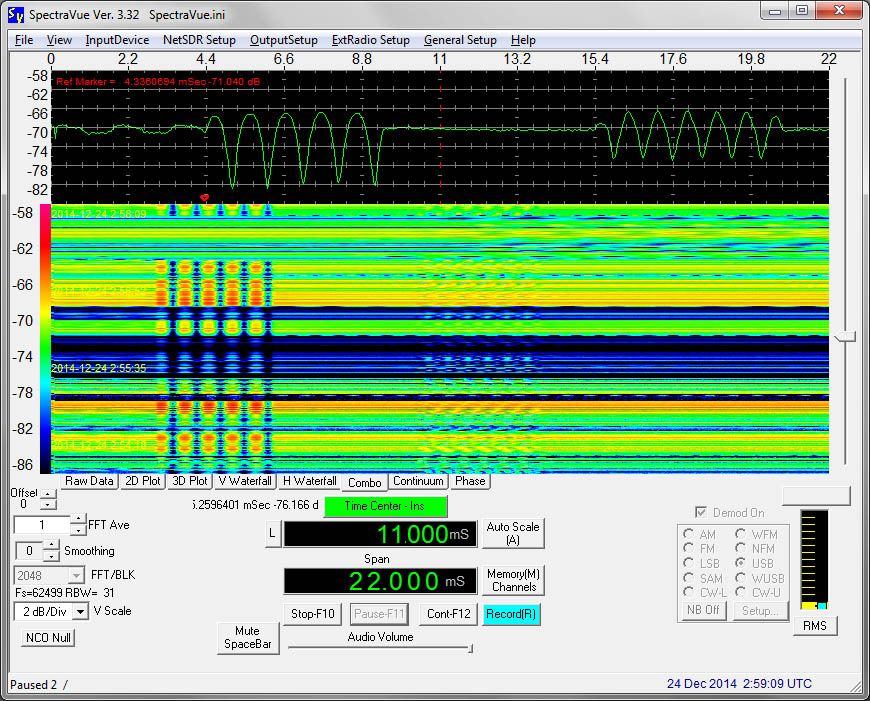Open the Help menu
The image size is (870, 701).
pyautogui.click(x=523, y=40)
